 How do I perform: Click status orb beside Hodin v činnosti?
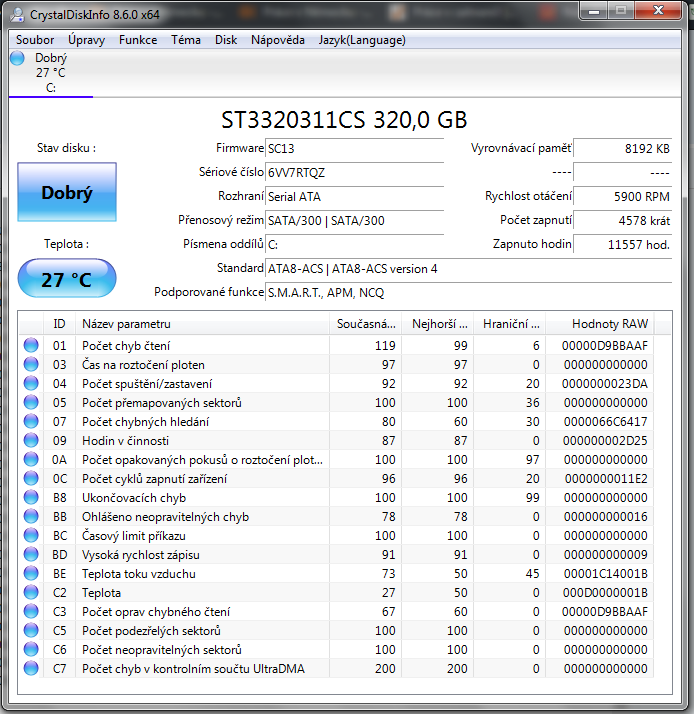(x=32, y=441)
